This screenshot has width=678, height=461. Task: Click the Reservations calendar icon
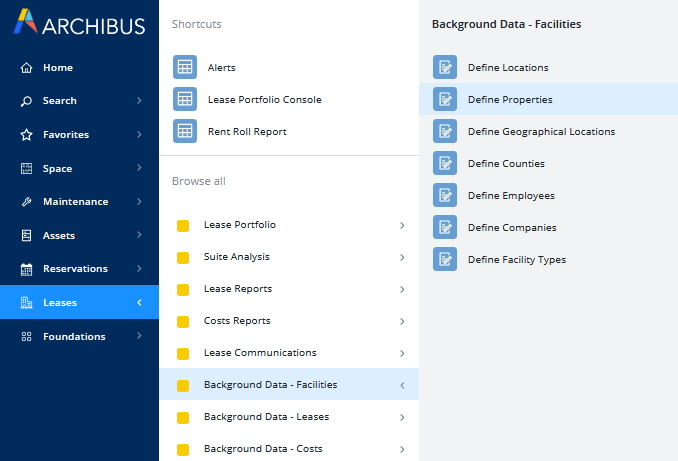coord(27,269)
